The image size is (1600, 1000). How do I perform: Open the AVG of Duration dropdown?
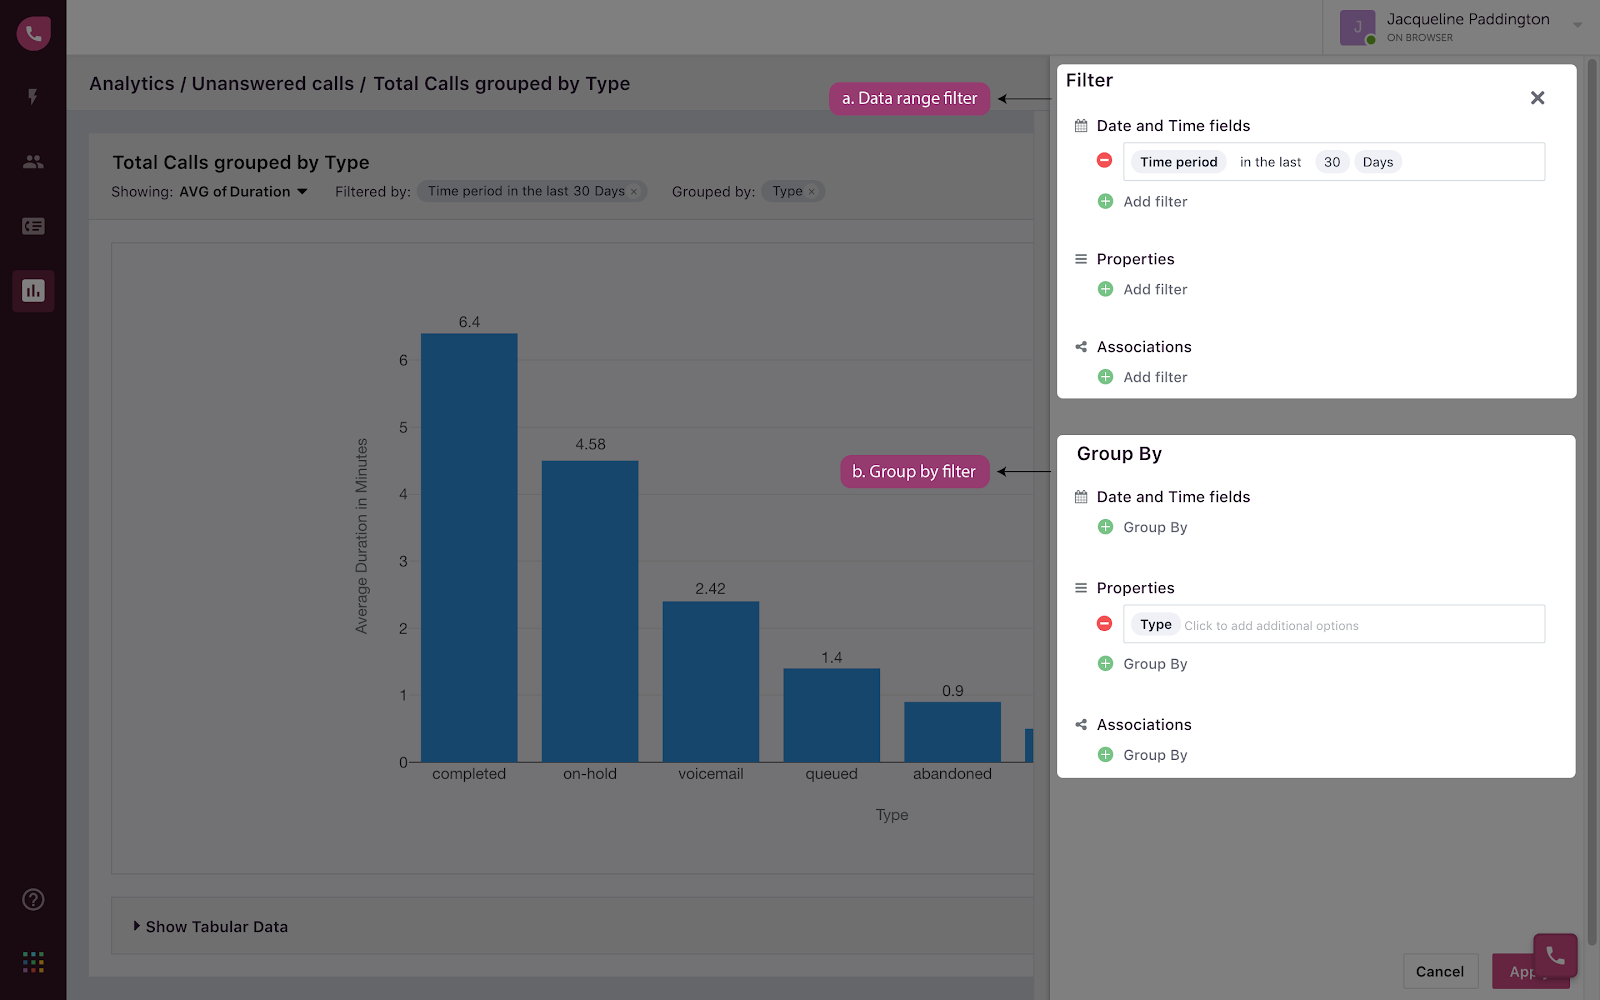(x=243, y=192)
